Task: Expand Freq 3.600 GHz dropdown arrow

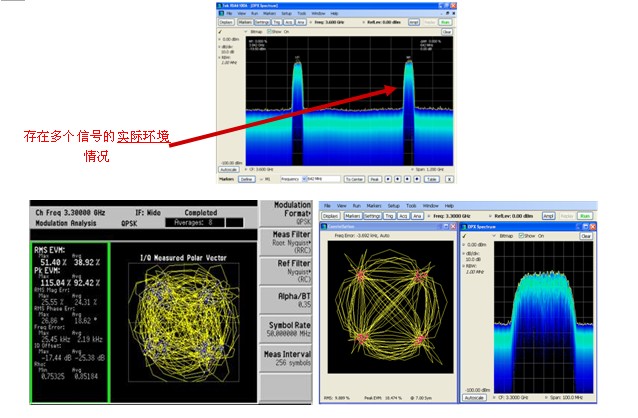Action: (311, 22)
